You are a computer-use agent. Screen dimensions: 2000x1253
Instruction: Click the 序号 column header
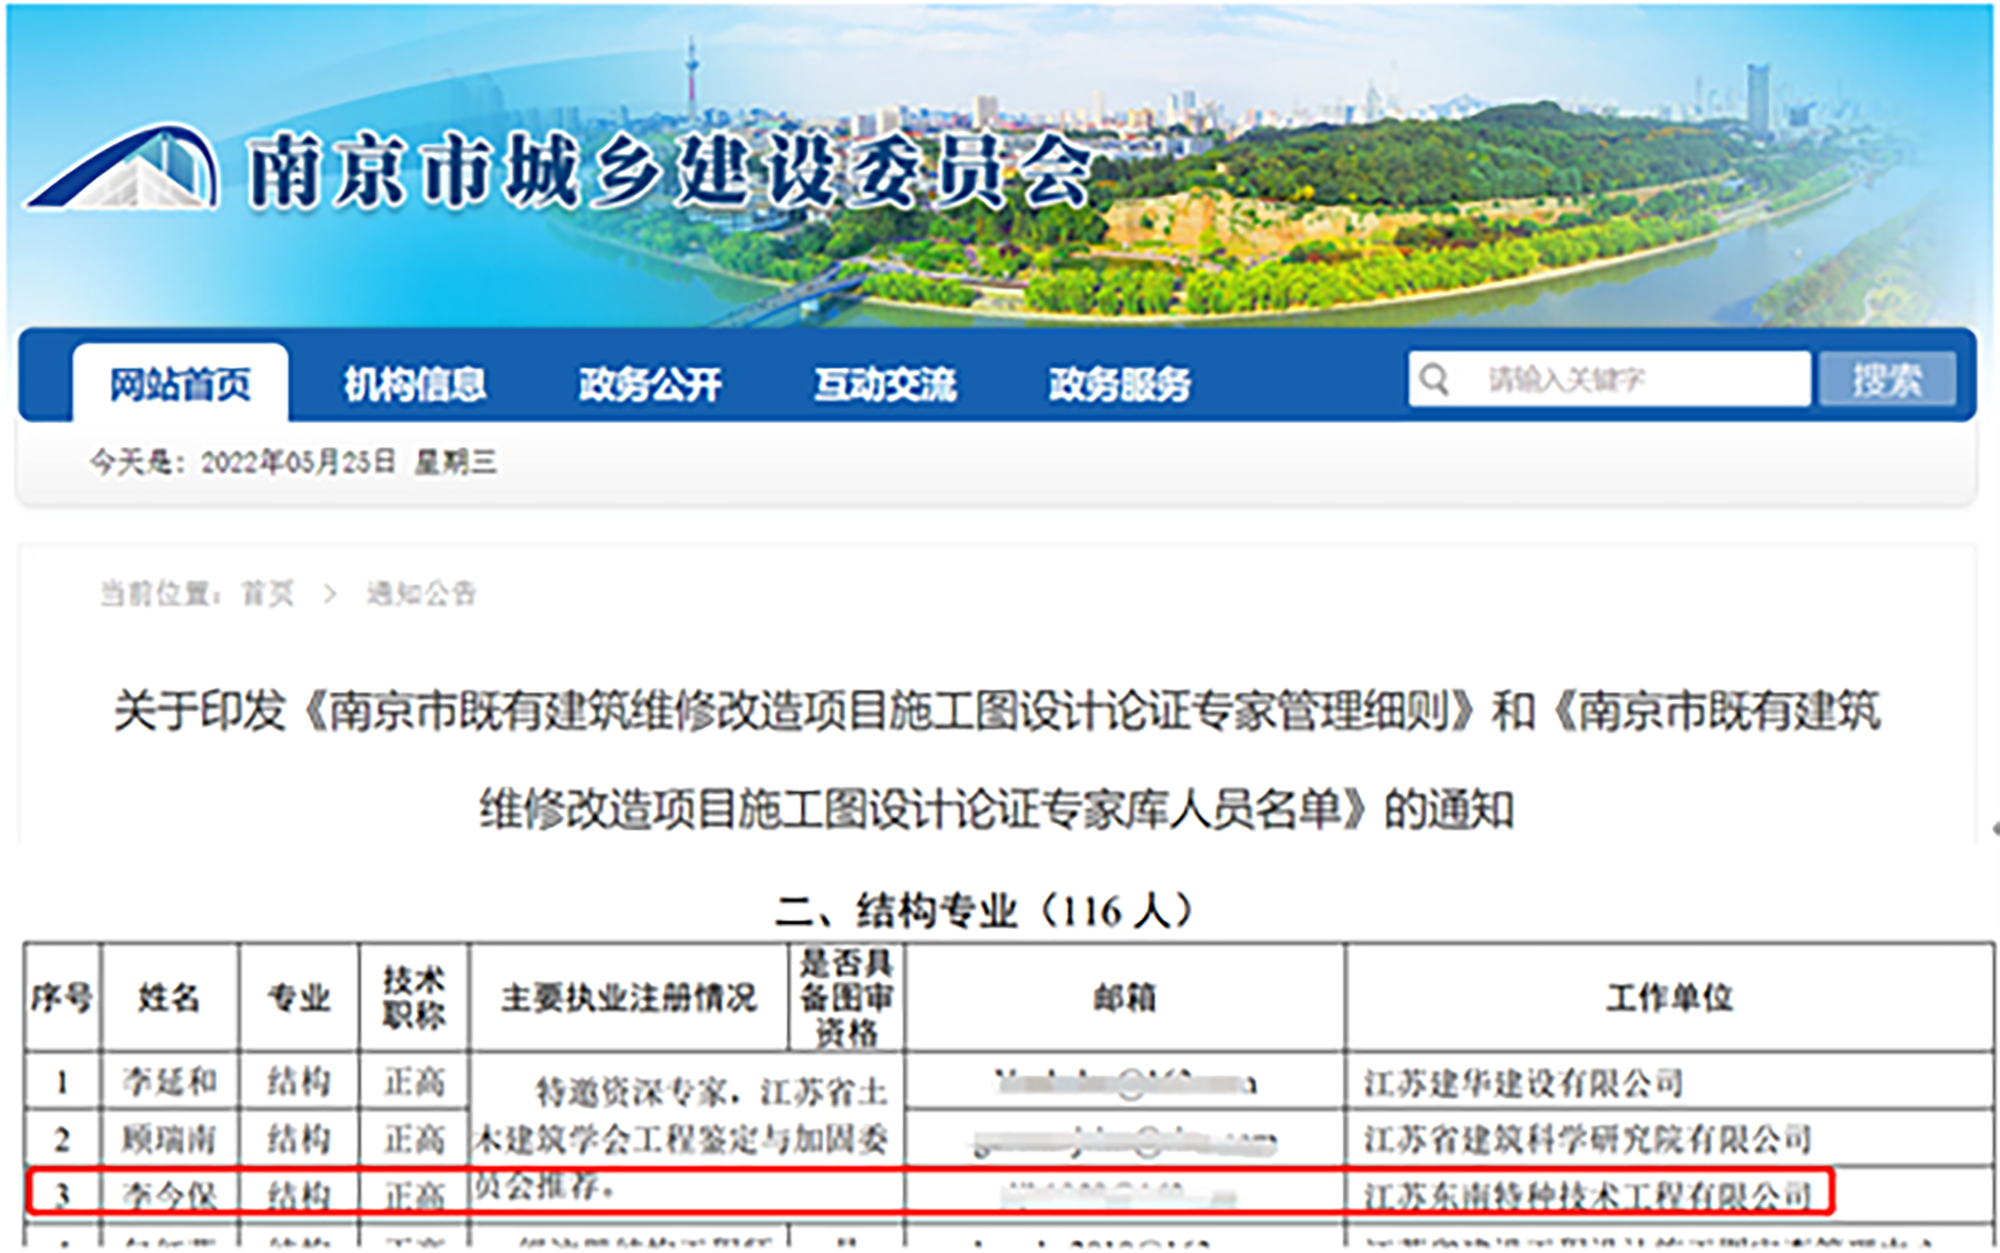(62, 998)
